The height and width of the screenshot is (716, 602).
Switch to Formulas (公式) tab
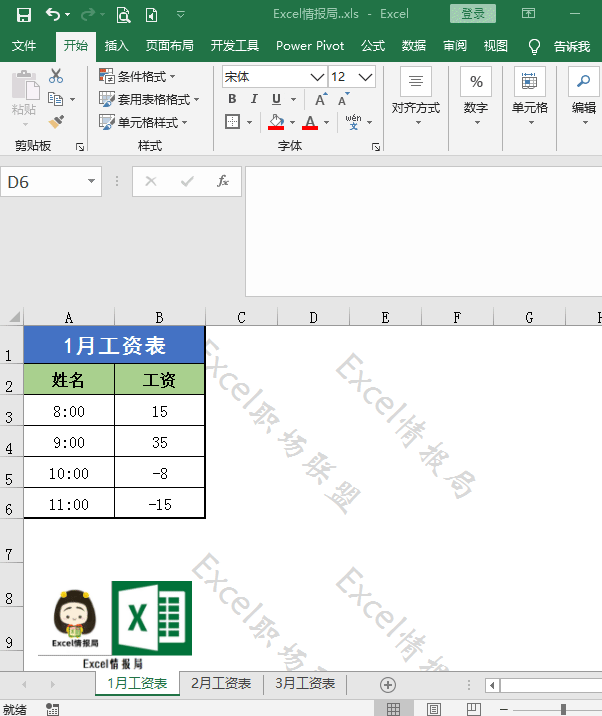click(x=373, y=46)
